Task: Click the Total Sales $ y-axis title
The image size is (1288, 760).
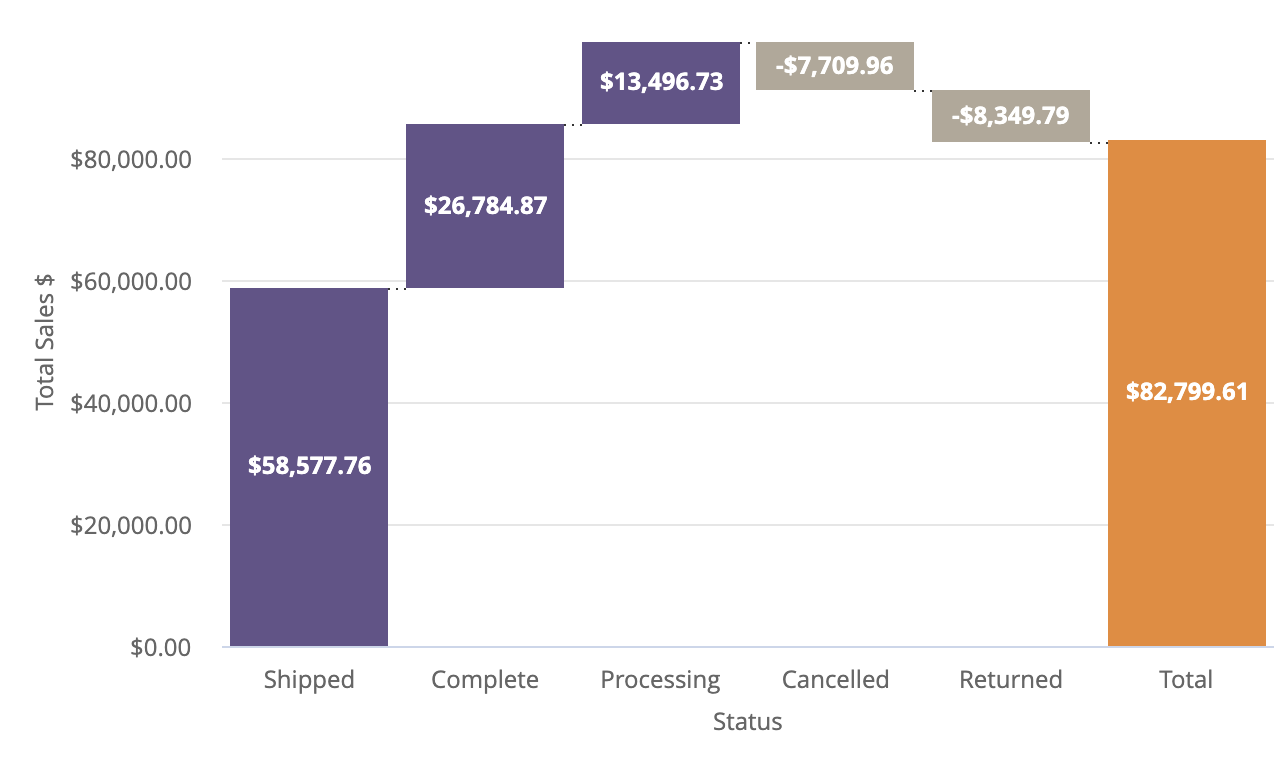Action: click(45, 342)
